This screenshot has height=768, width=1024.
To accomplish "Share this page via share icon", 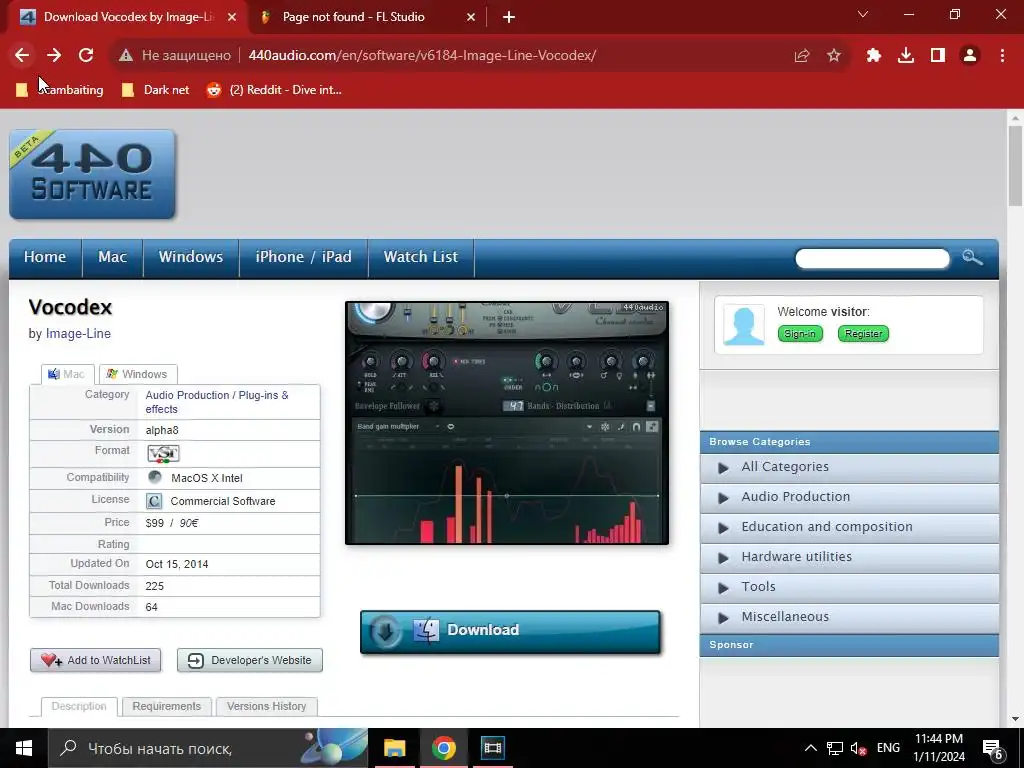I will (802, 56).
